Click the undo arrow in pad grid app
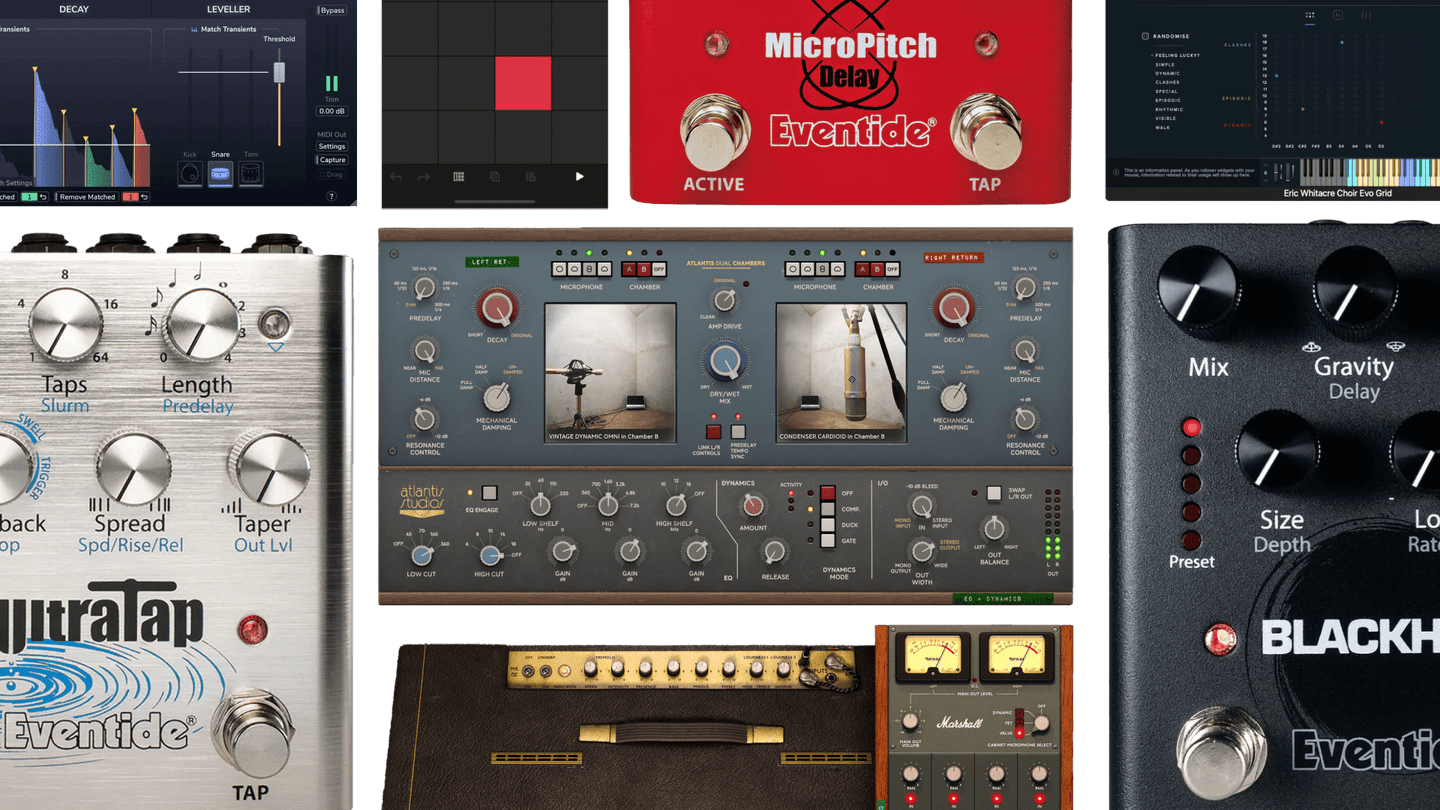The image size is (1440, 810). 396,176
